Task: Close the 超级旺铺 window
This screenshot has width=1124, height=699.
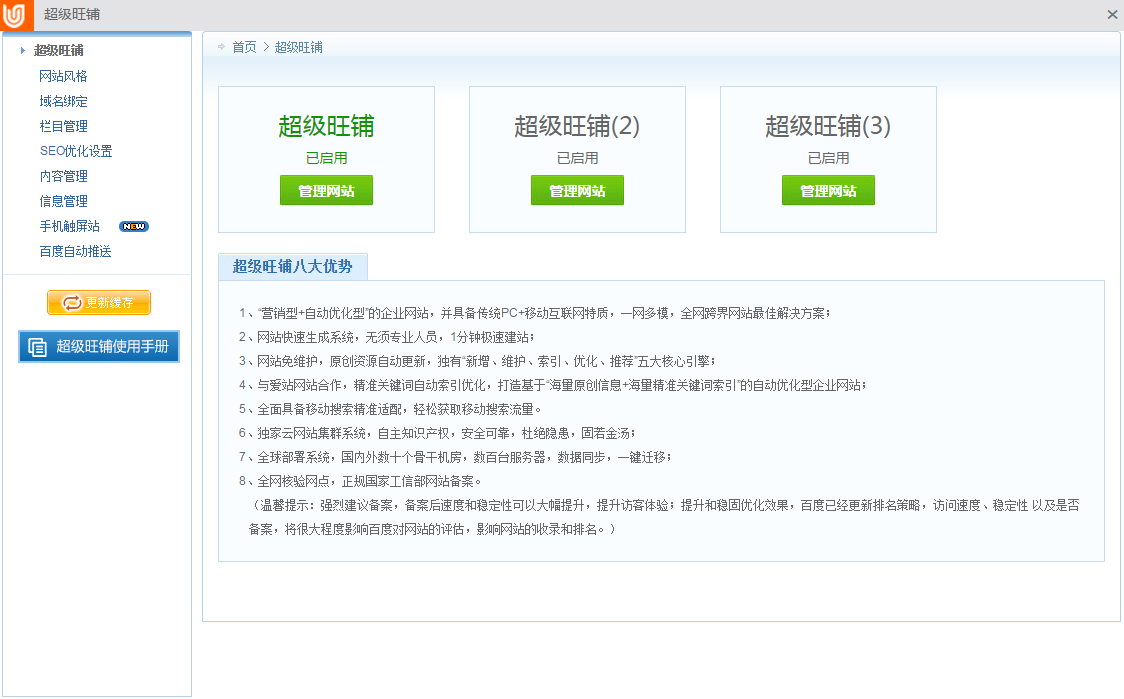Action: click(1112, 15)
